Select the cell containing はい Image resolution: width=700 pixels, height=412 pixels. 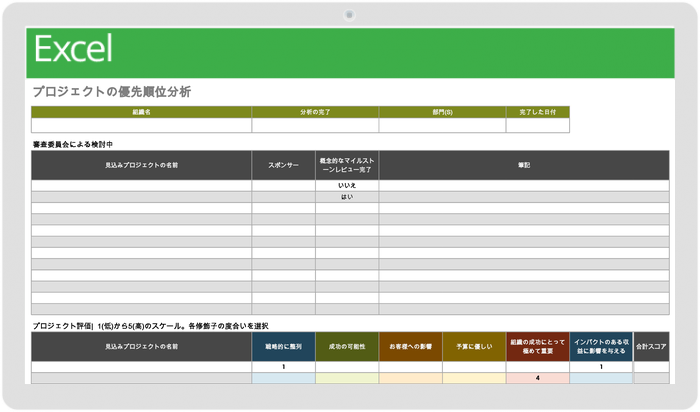pos(347,197)
